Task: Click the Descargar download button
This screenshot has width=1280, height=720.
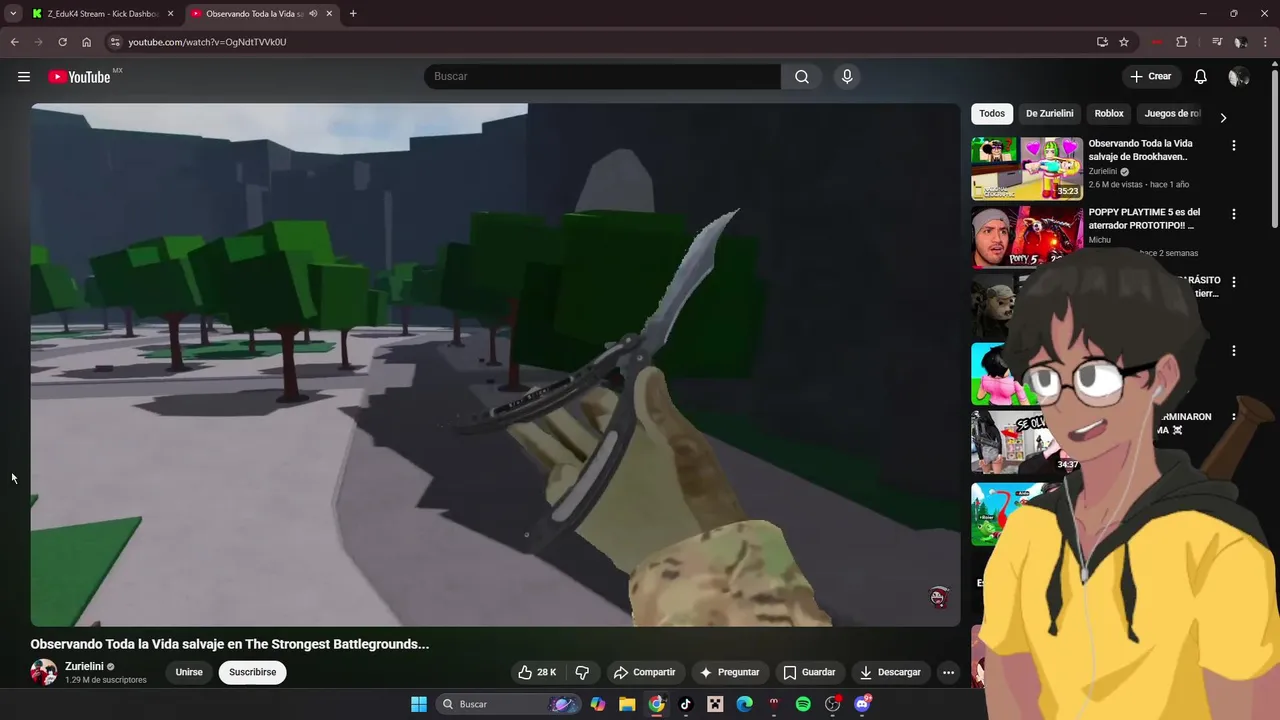Action: 890,672
